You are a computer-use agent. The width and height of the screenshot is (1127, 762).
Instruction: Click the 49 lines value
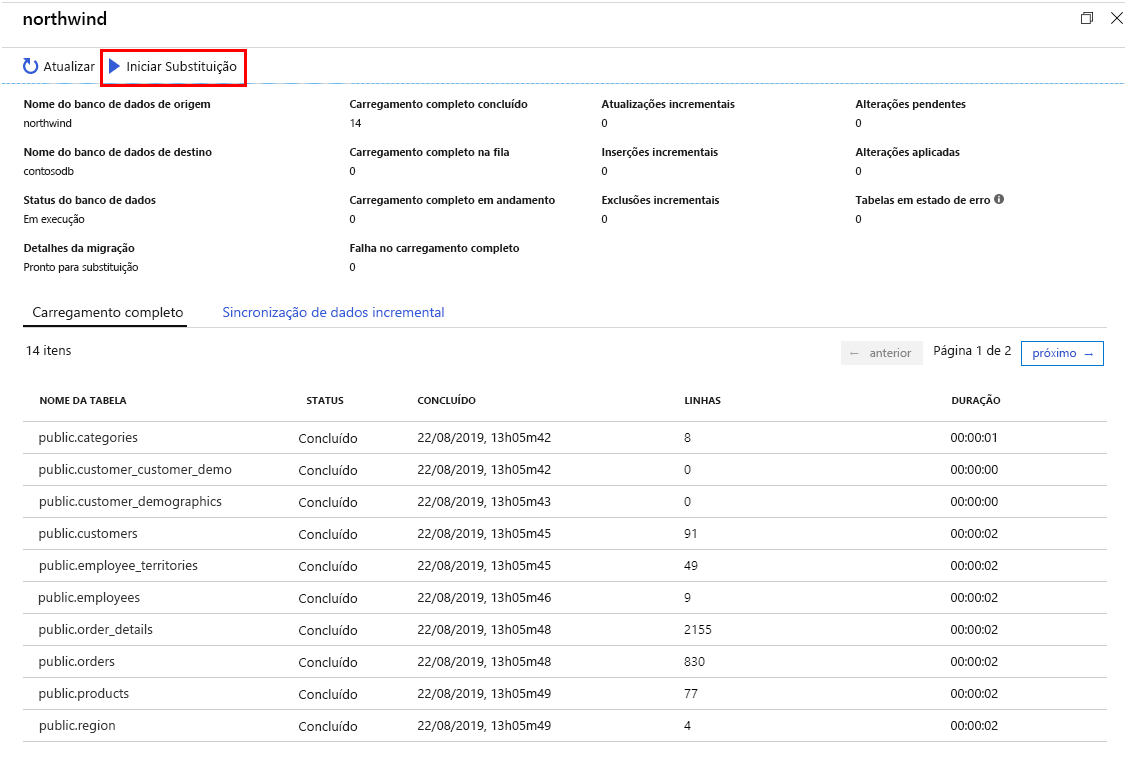pos(691,566)
